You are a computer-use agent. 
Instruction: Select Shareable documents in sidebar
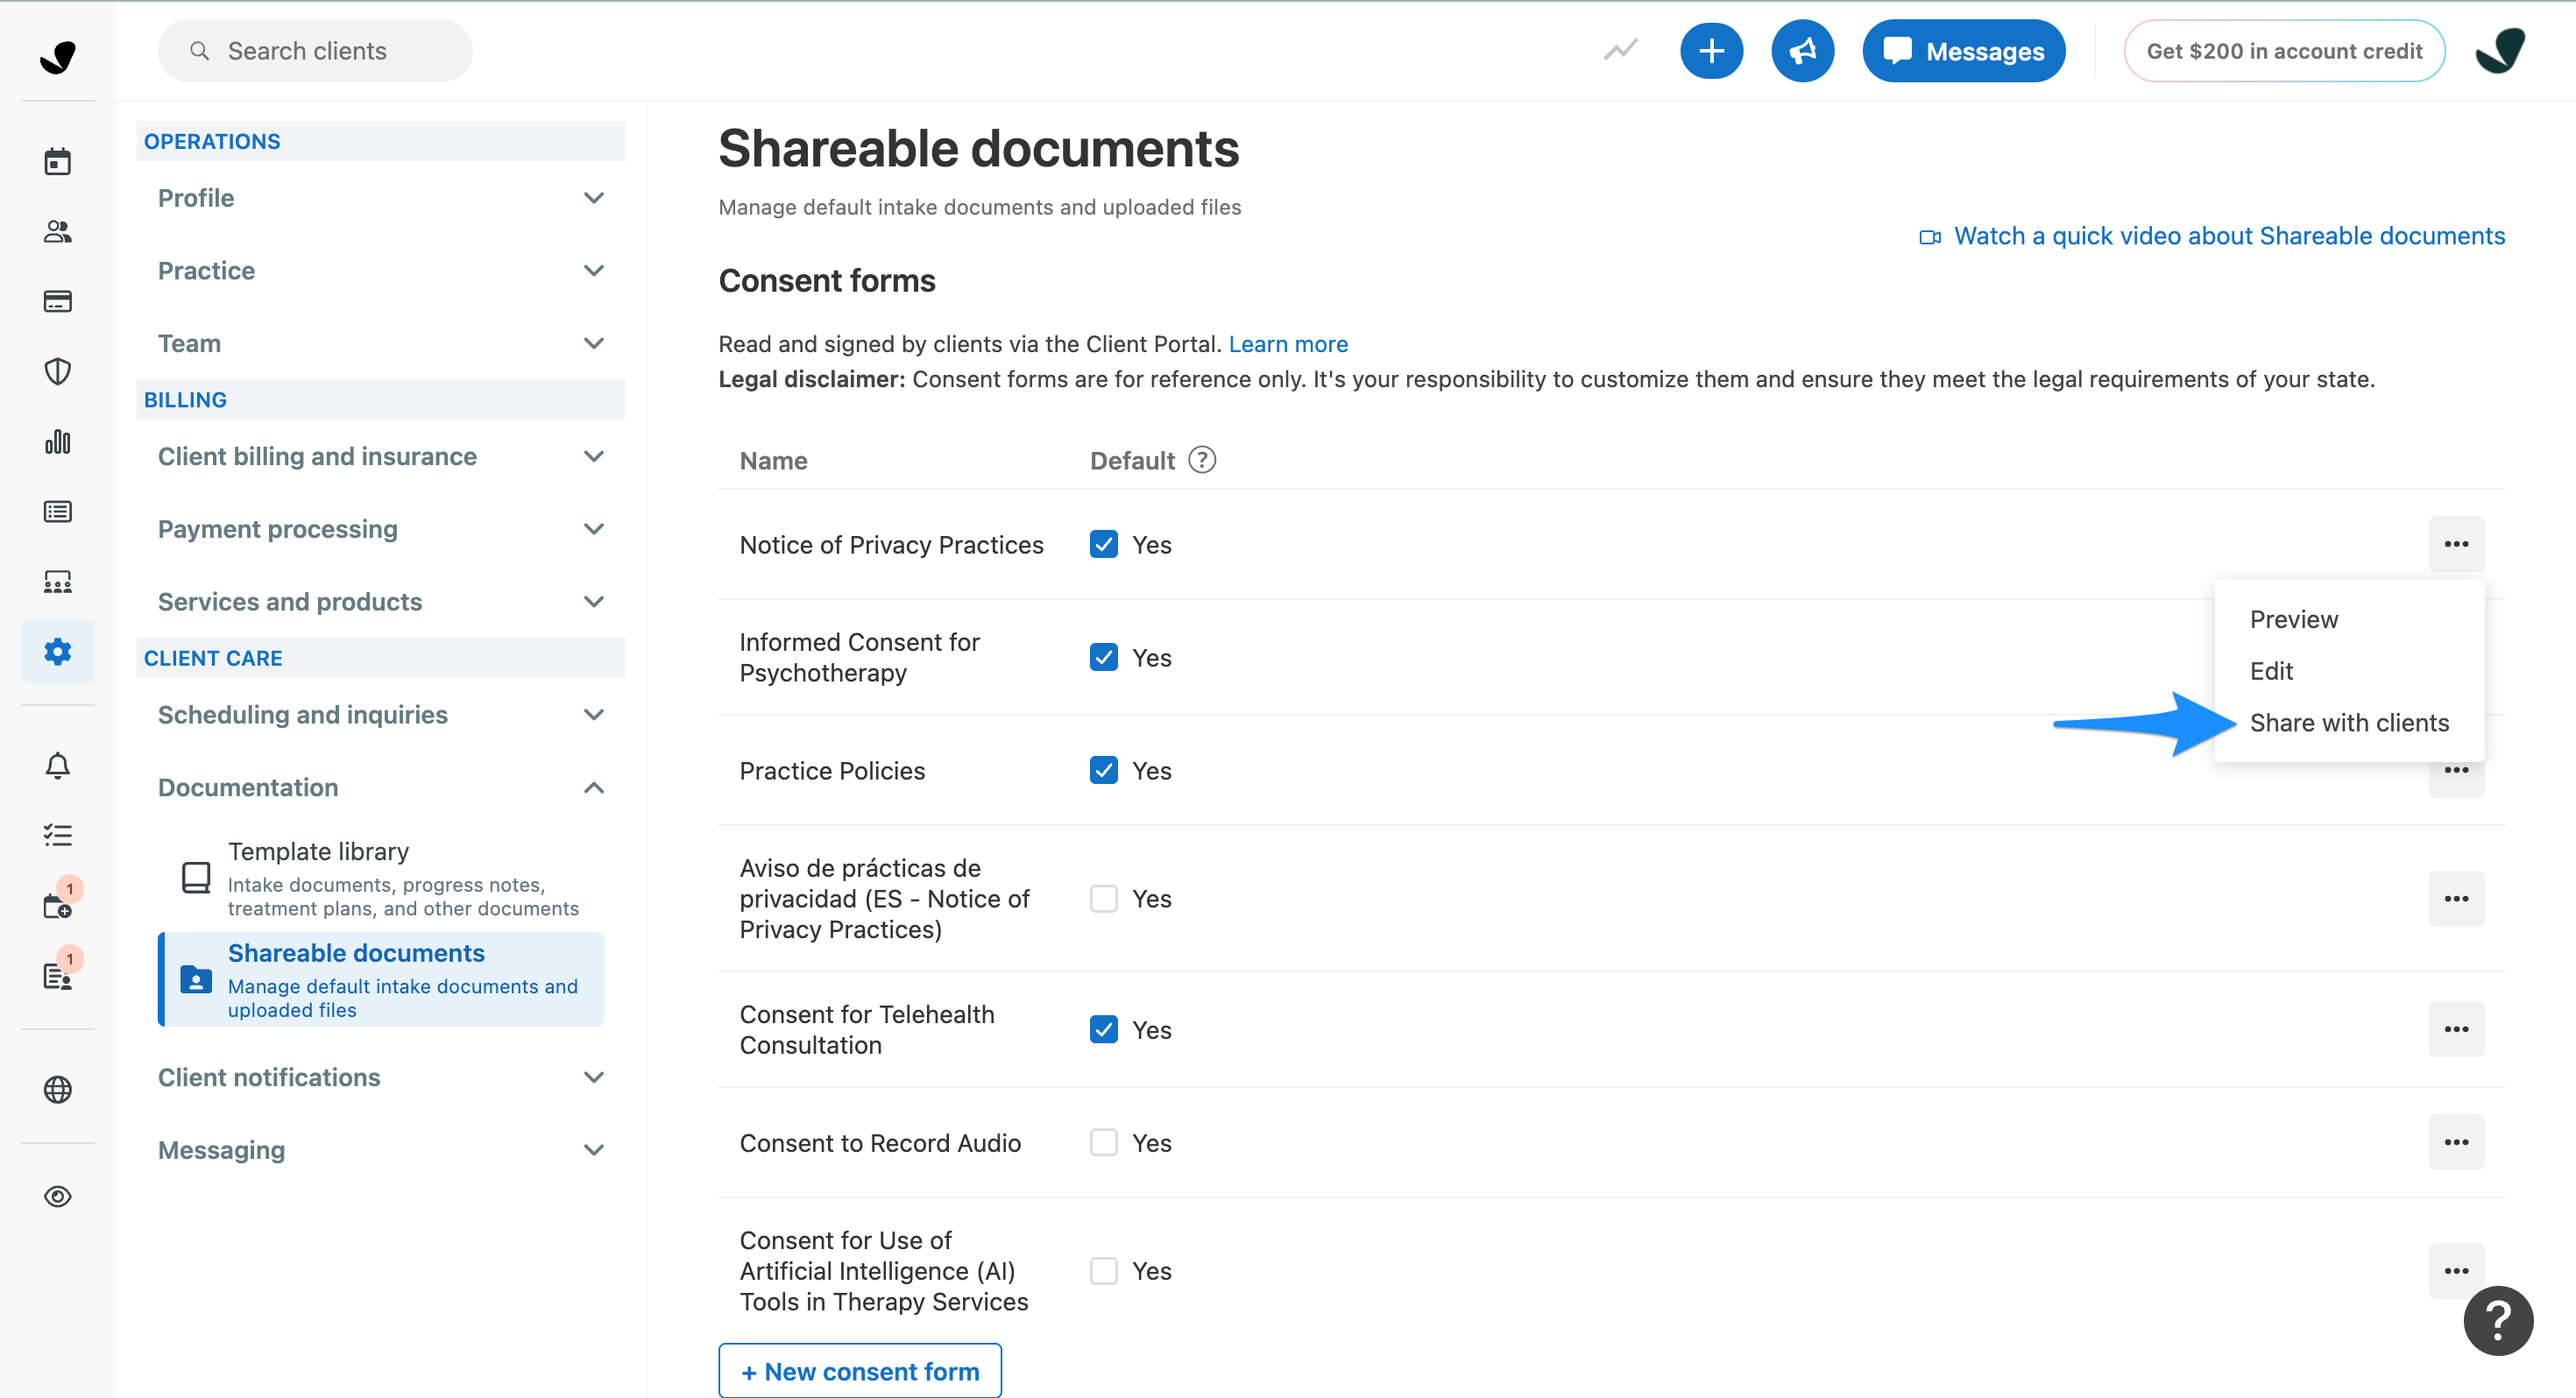381,979
